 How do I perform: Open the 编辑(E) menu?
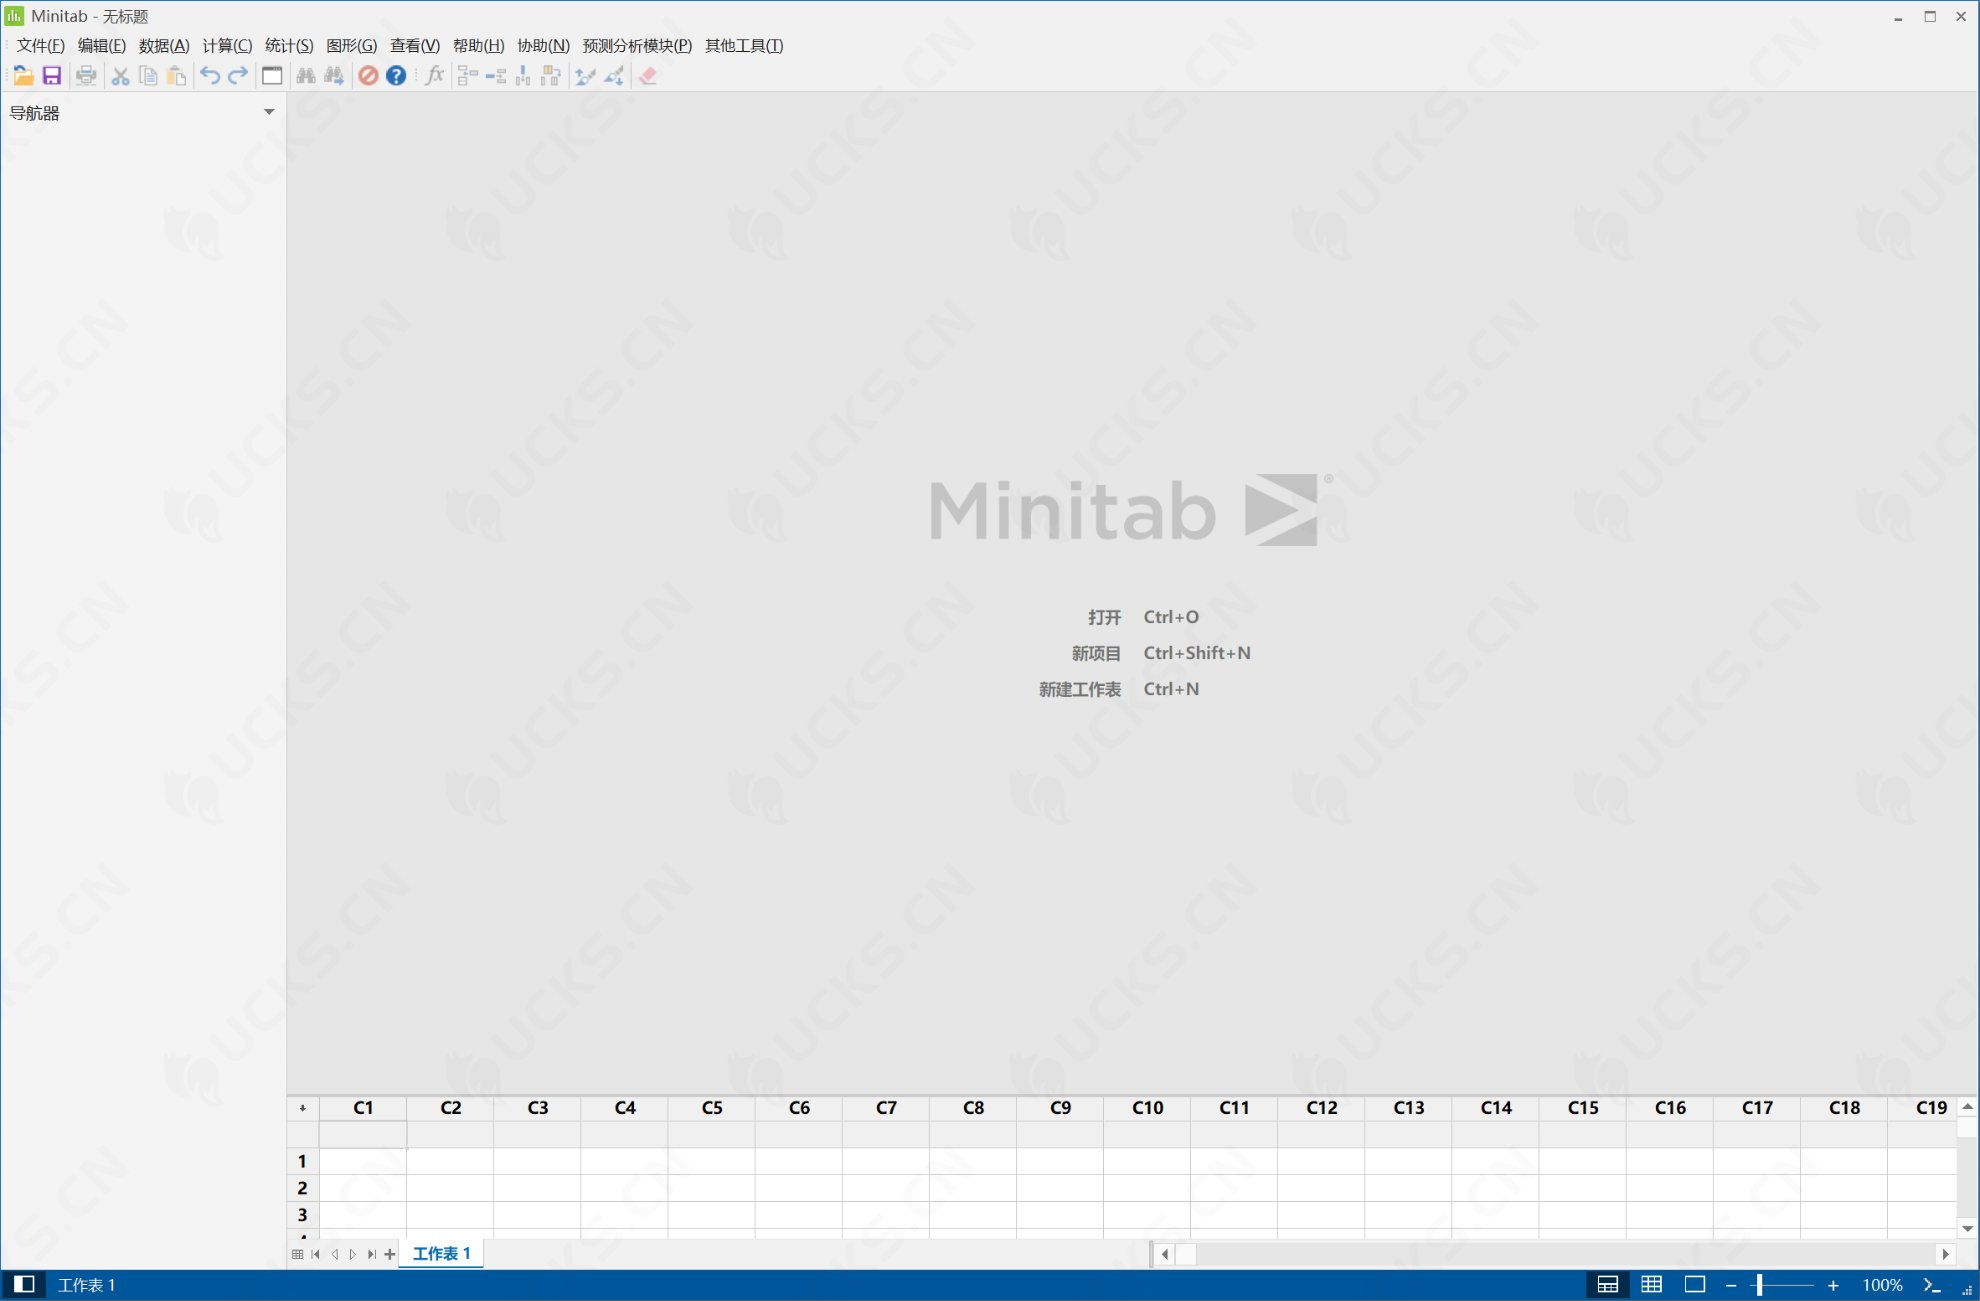(x=102, y=46)
